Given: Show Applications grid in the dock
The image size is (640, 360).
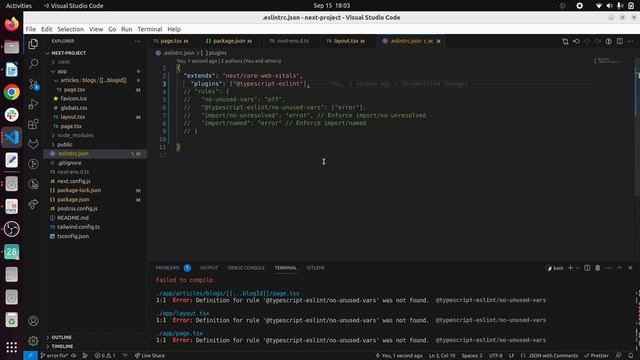Looking at the screenshot, I should (11, 347).
